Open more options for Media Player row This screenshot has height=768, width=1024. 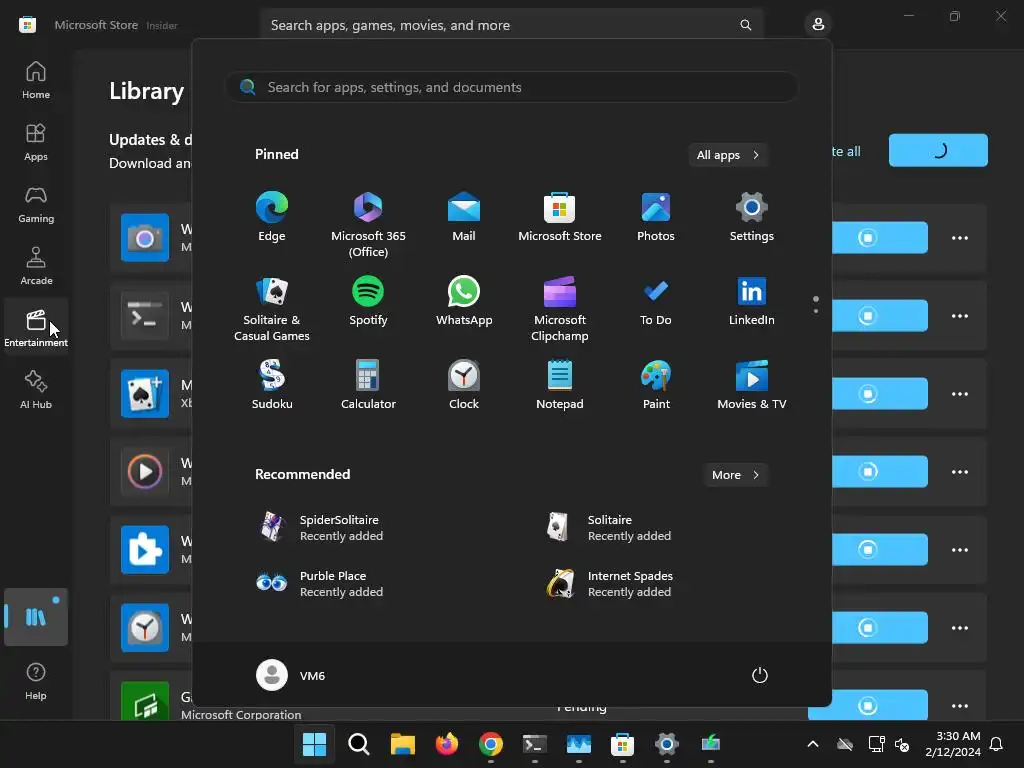[959, 472]
